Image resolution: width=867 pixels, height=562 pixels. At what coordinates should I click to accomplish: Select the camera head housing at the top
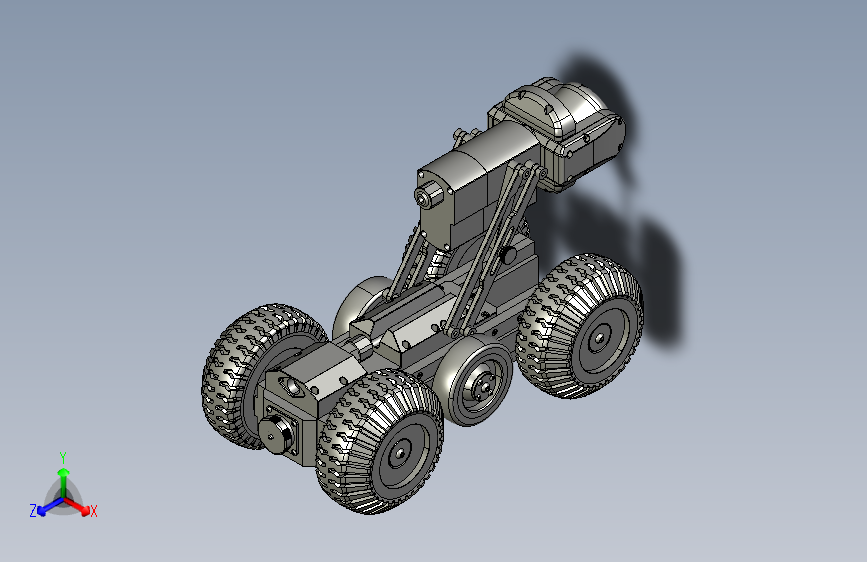click(558, 133)
